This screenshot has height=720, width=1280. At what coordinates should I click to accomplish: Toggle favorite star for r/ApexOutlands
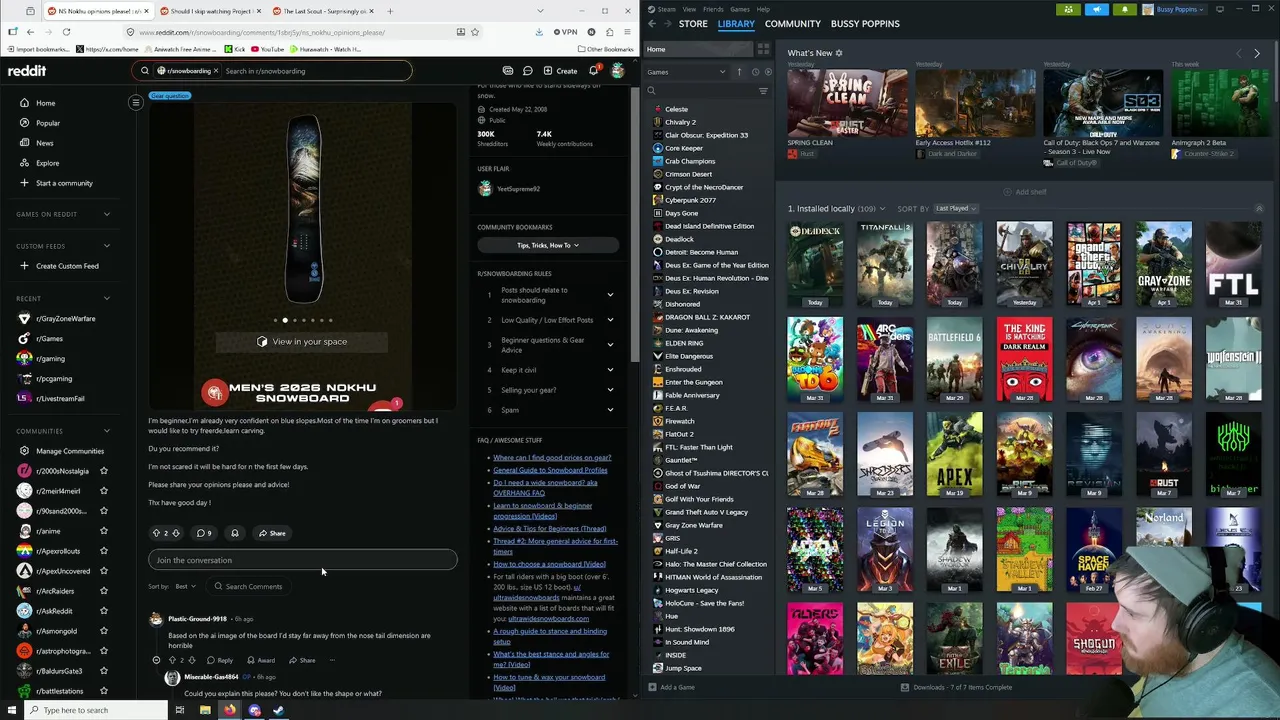click(104, 551)
